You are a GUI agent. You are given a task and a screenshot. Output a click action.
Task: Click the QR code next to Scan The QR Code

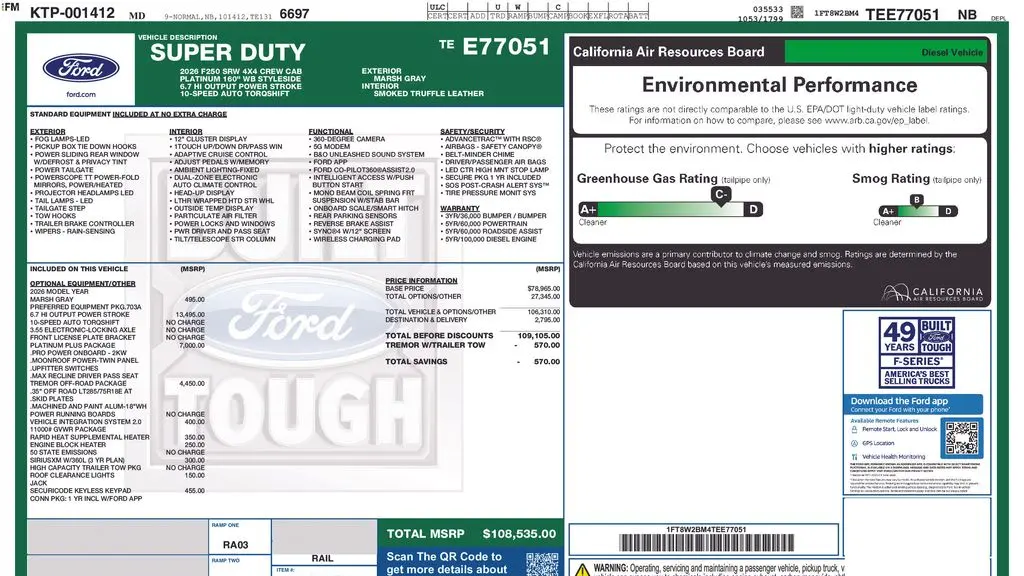pyautogui.click(x=543, y=564)
